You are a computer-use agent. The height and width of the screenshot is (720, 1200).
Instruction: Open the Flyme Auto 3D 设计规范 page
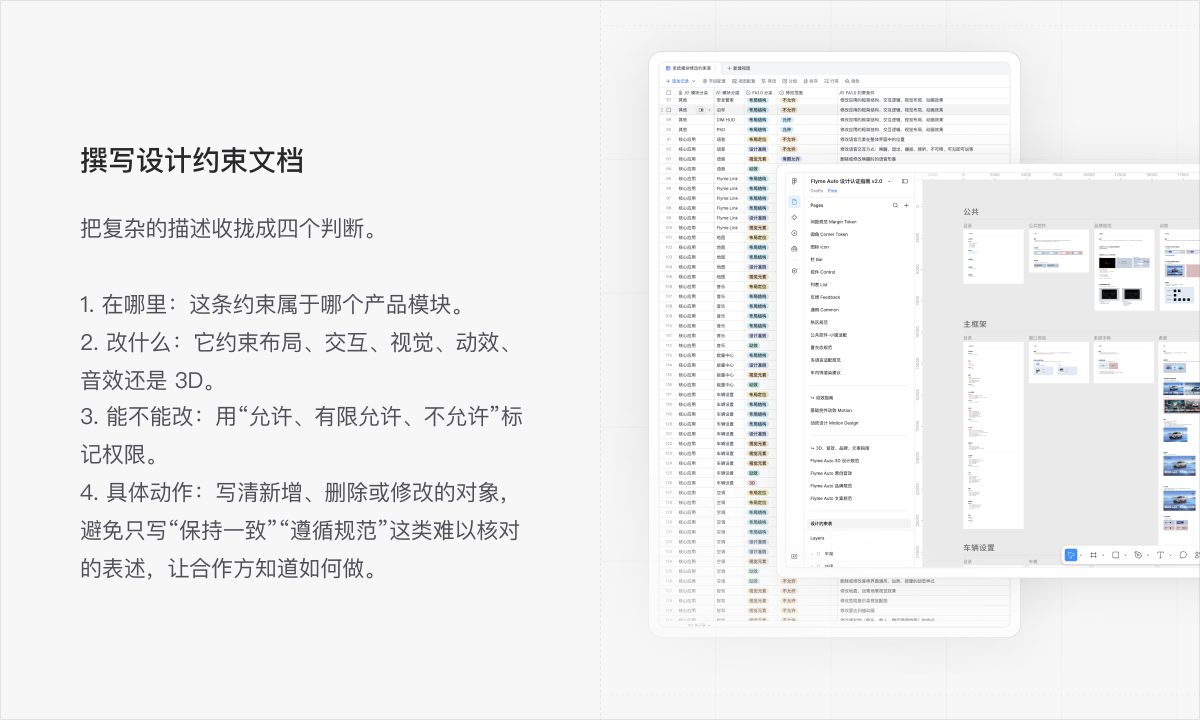[834, 461]
